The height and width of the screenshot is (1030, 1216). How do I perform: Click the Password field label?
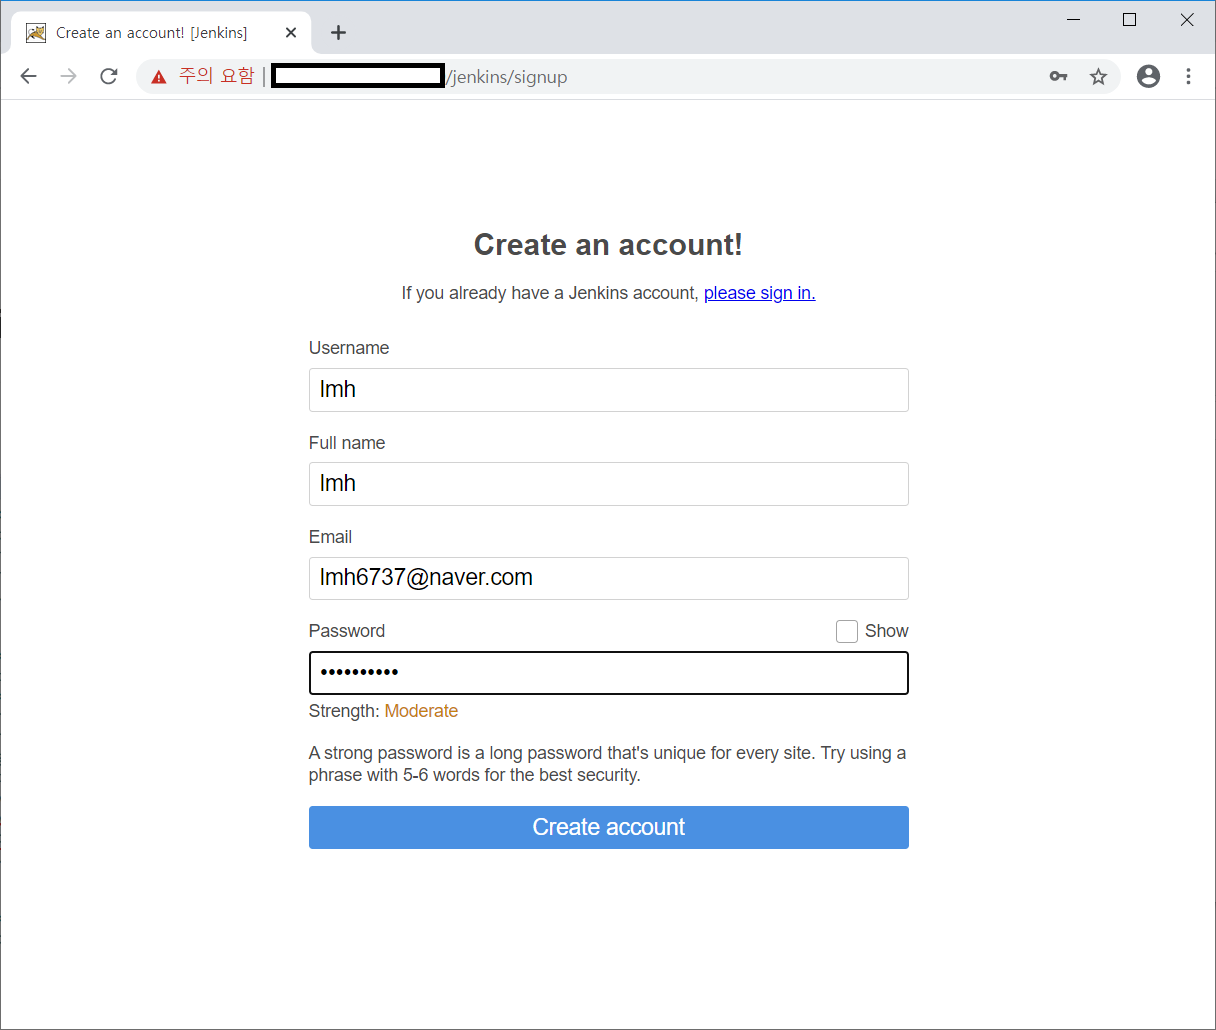346,631
